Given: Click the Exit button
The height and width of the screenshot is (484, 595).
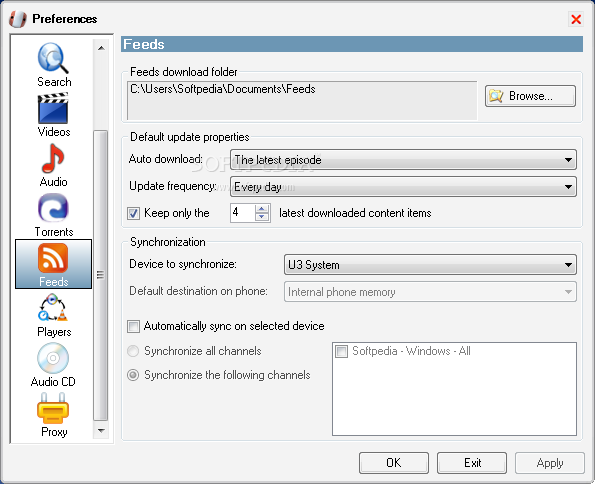Looking at the screenshot, I should pyautogui.click(x=472, y=463).
